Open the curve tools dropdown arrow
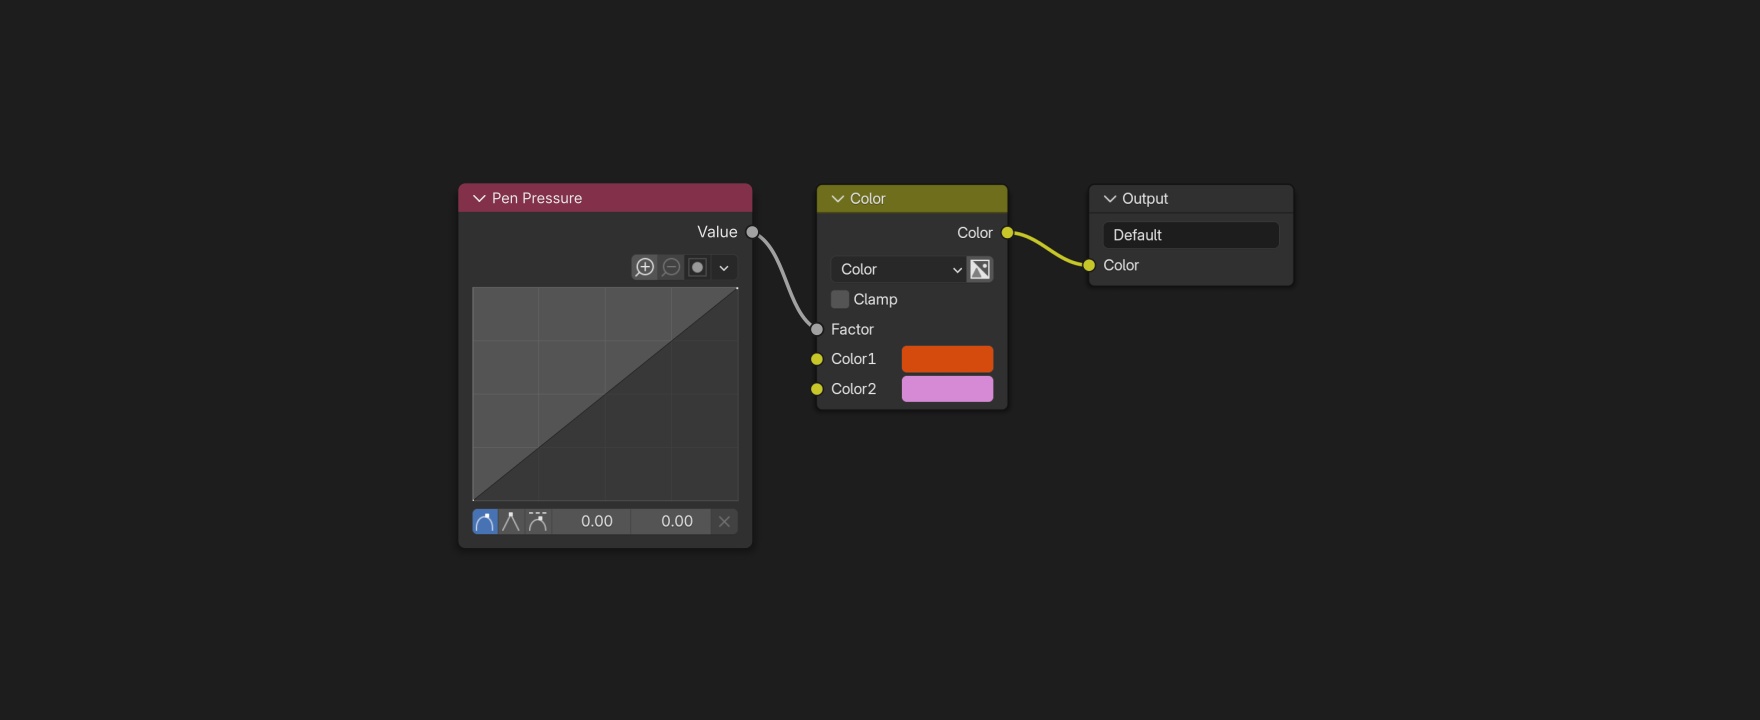Screen dimensions: 1760x720 tap(724, 267)
